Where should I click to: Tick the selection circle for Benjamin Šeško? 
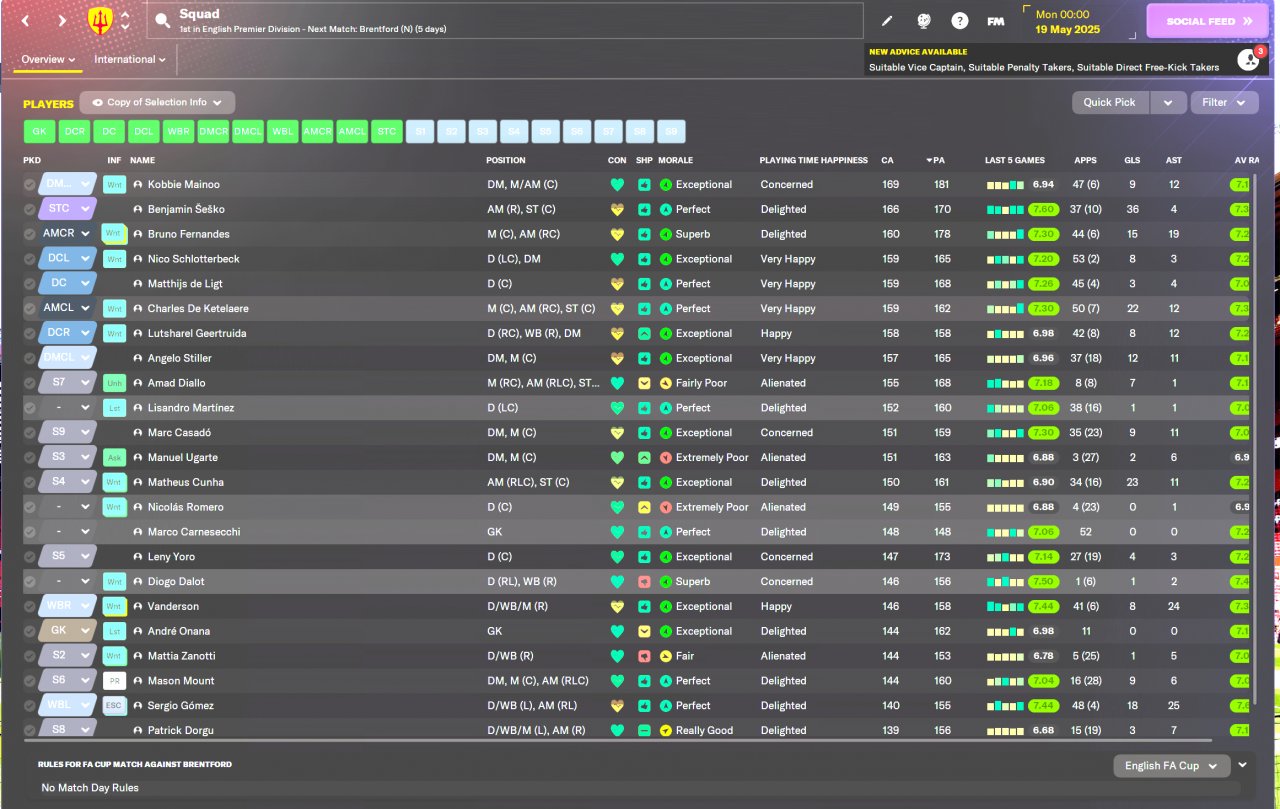point(30,210)
